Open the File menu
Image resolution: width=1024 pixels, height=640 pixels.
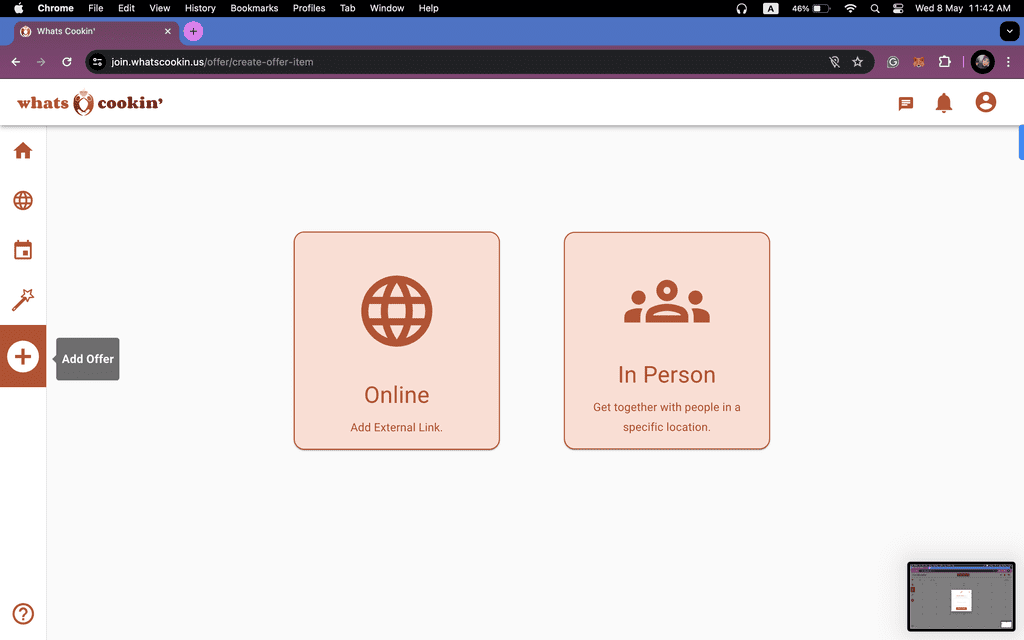[95, 8]
